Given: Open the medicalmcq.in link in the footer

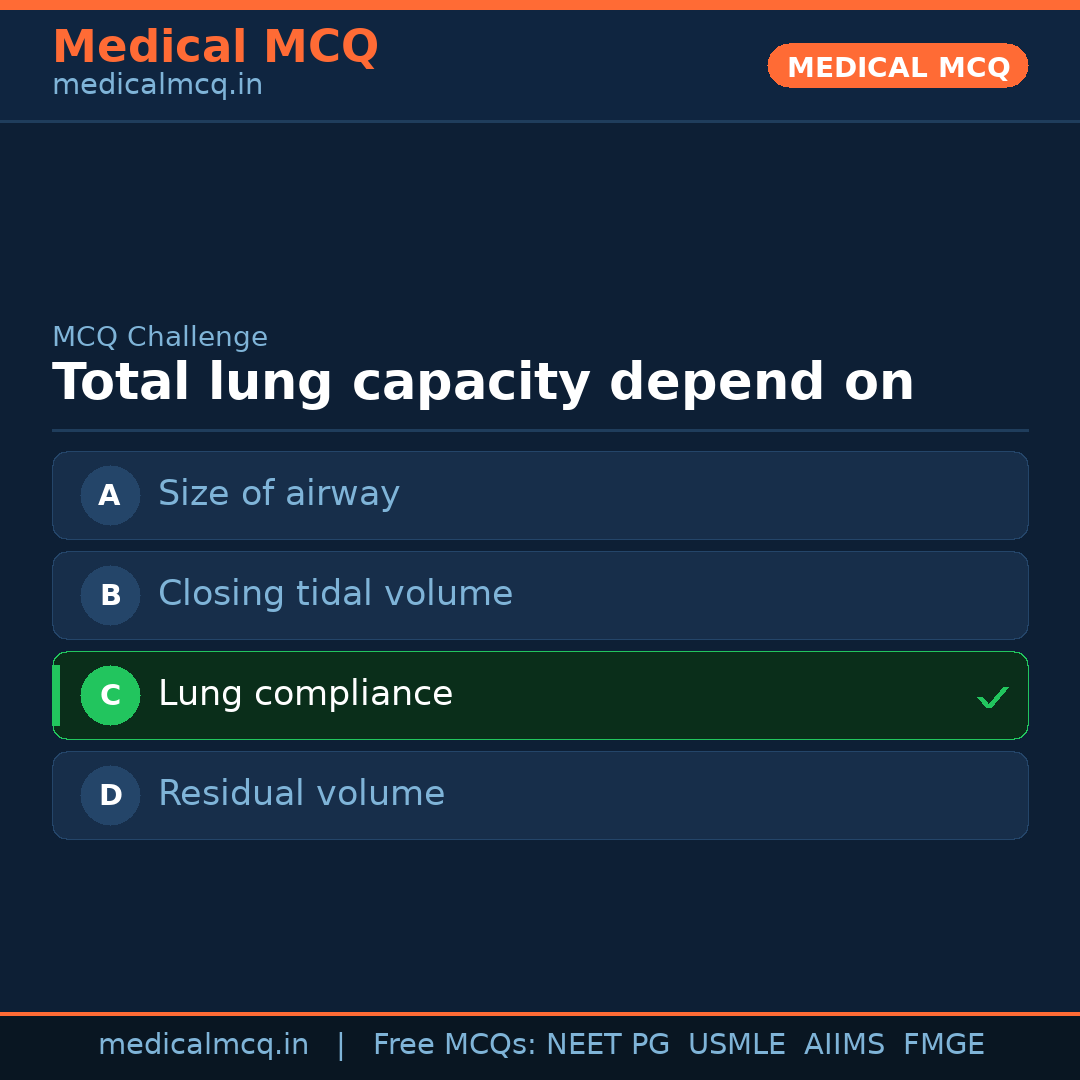Looking at the screenshot, I should pos(203,1045).
